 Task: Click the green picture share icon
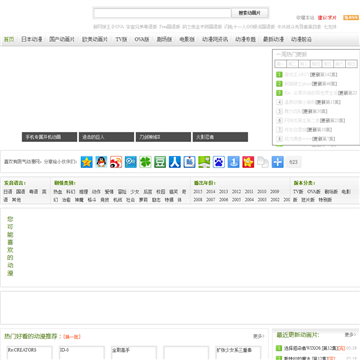204,162
